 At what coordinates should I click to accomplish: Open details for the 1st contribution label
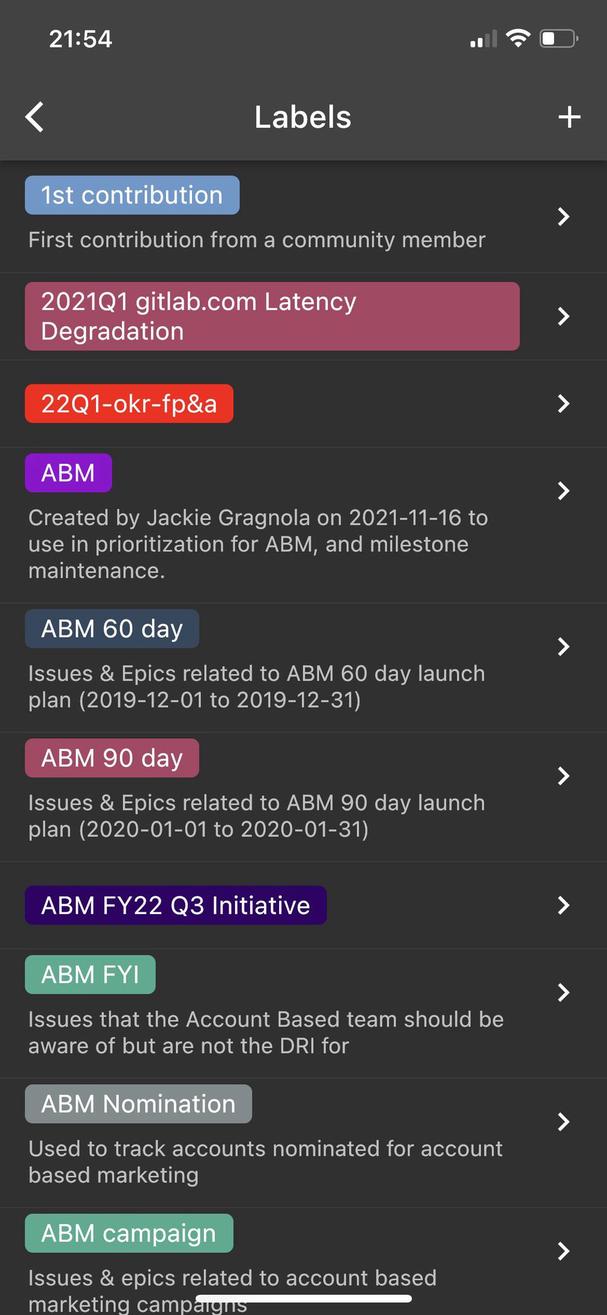562,216
